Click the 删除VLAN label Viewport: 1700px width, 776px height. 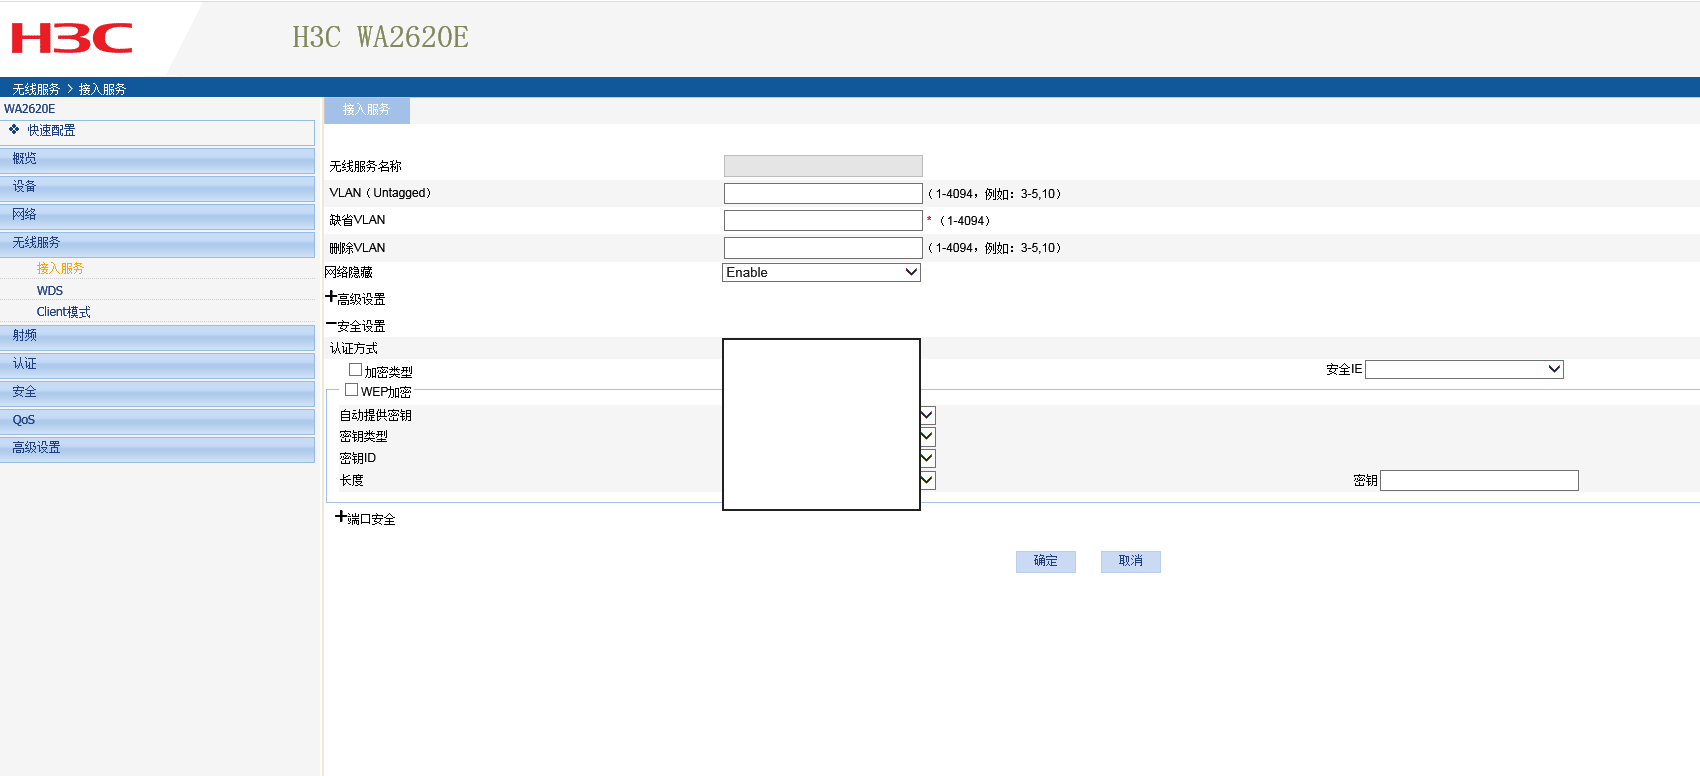pyautogui.click(x=357, y=248)
